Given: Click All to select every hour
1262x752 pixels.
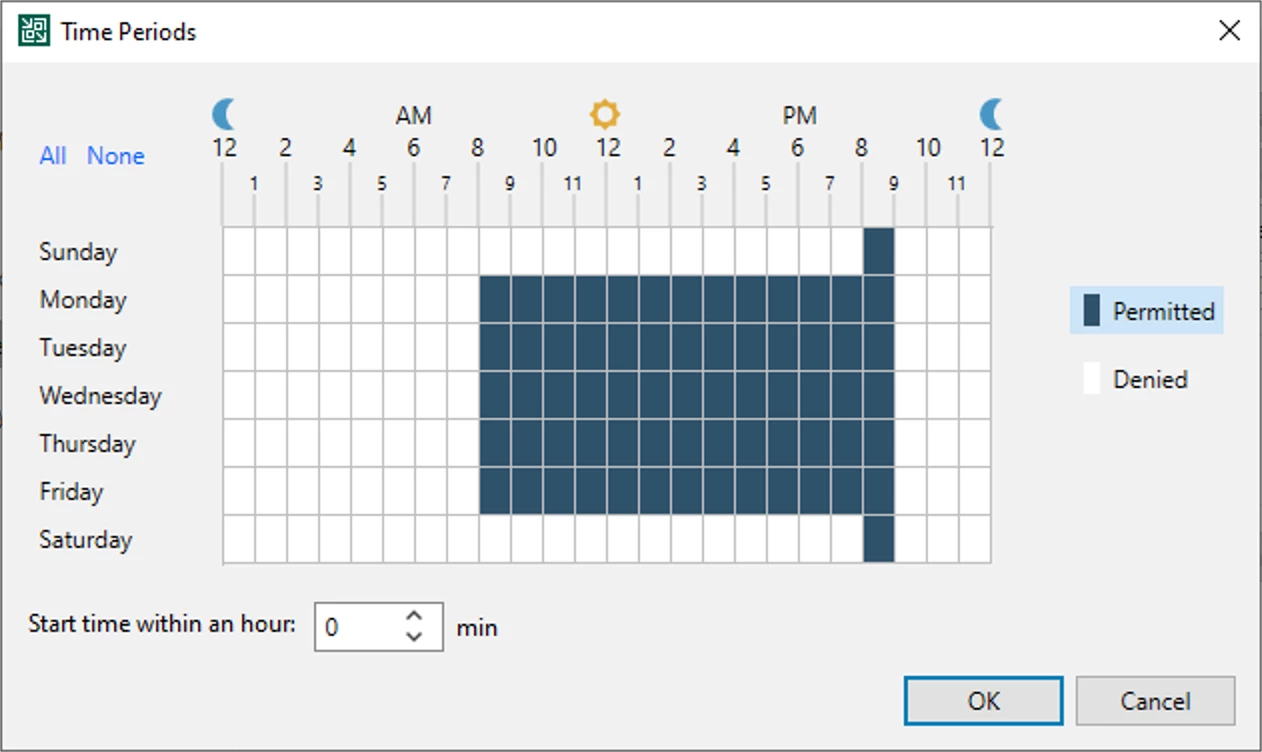Looking at the screenshot, I should click(53, 156).
